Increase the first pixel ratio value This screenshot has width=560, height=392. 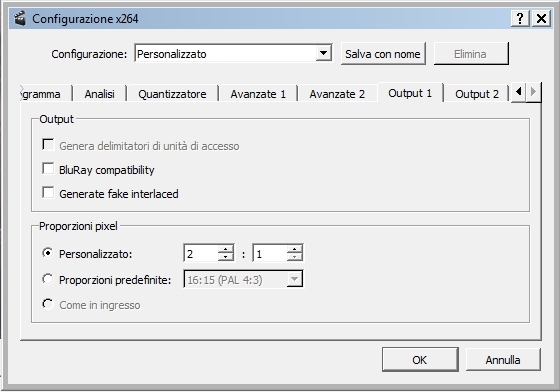point(226,248)
